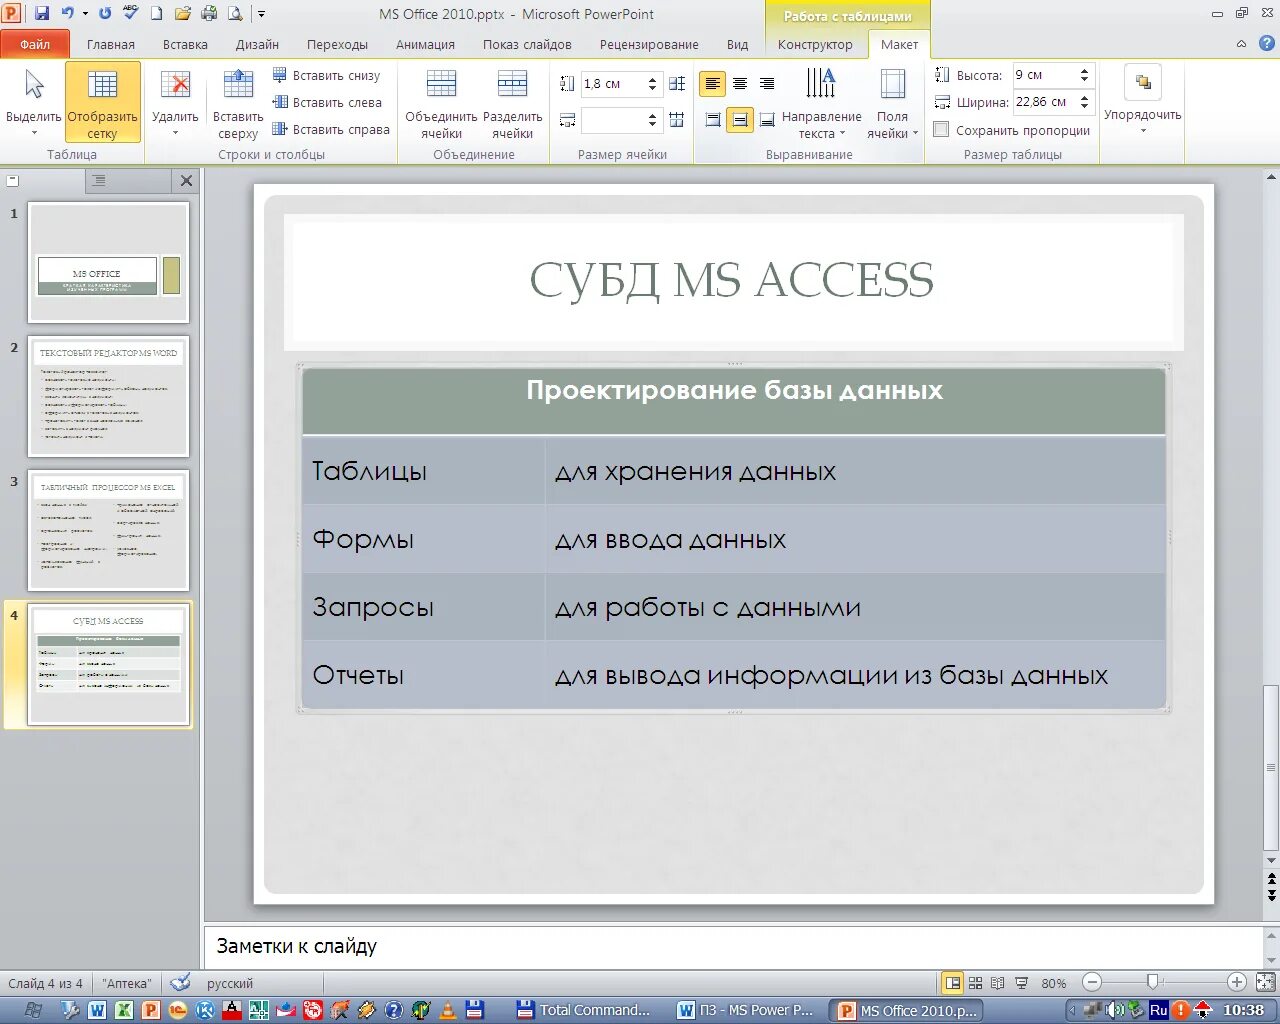This screenshot has height=1024, width=1280.
Task: Enable the Сохранить пропорции checkbox
Action: point(941,129)
